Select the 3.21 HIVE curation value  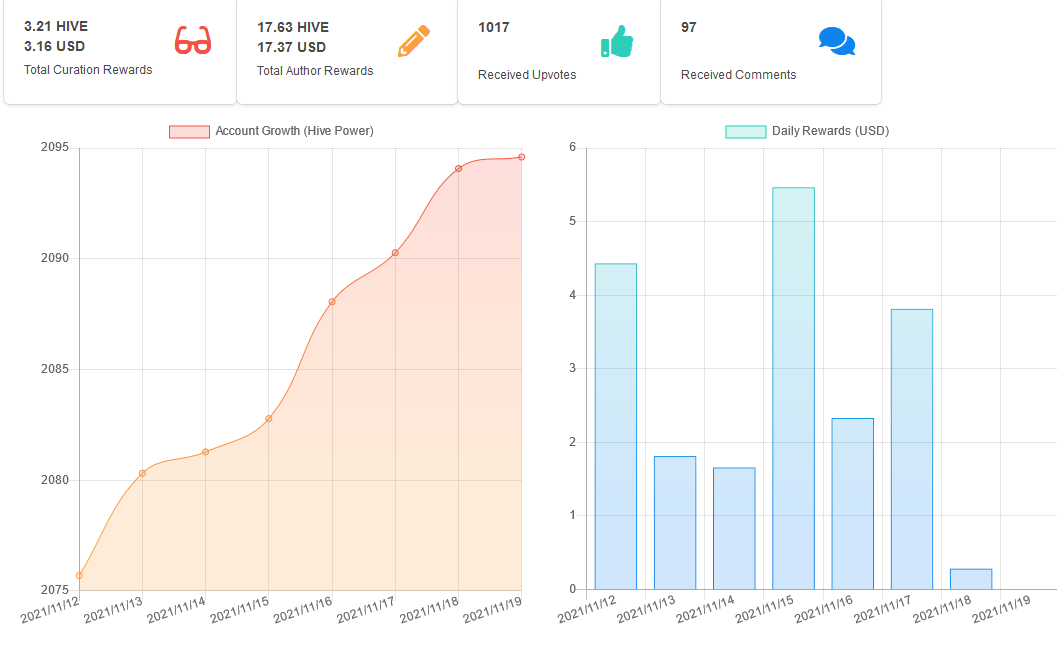[x=56, y=26]
